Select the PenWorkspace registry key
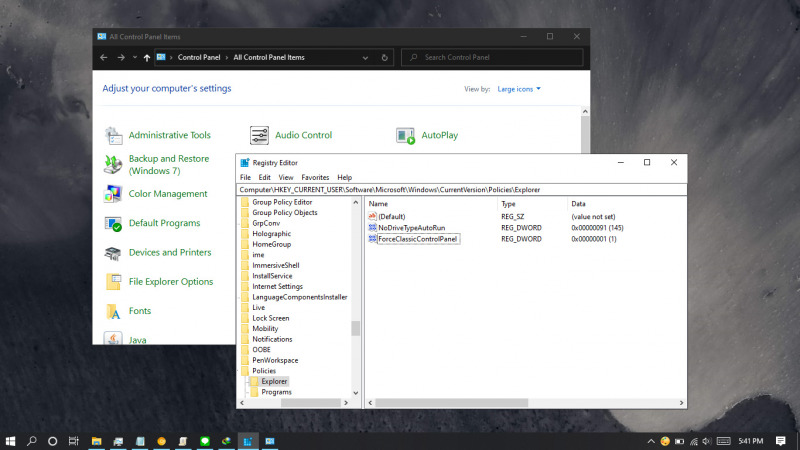 pyautogui.click(x=275, y=360)
